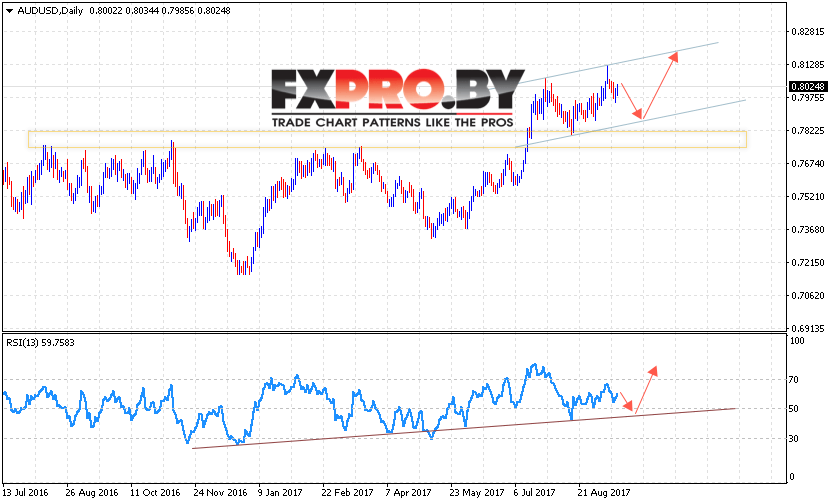Select the 0.69135 price axis label

(x=808, y=328)
